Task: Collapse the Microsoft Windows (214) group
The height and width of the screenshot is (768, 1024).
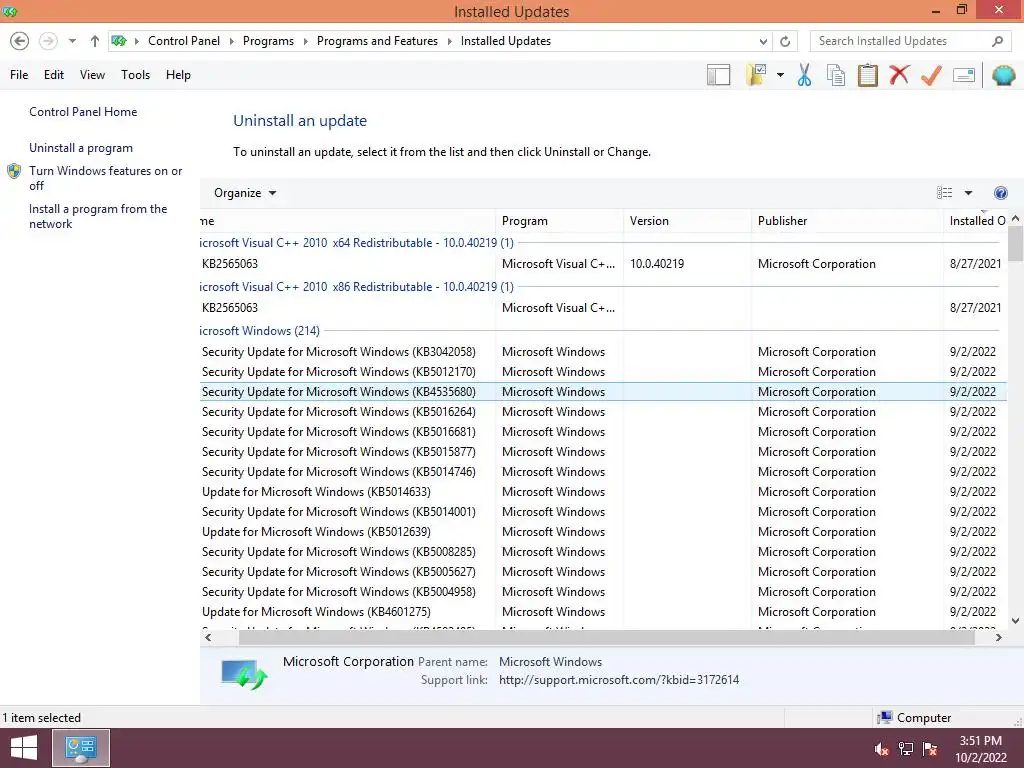Action: pyautogui.click(x=260, y=330)
